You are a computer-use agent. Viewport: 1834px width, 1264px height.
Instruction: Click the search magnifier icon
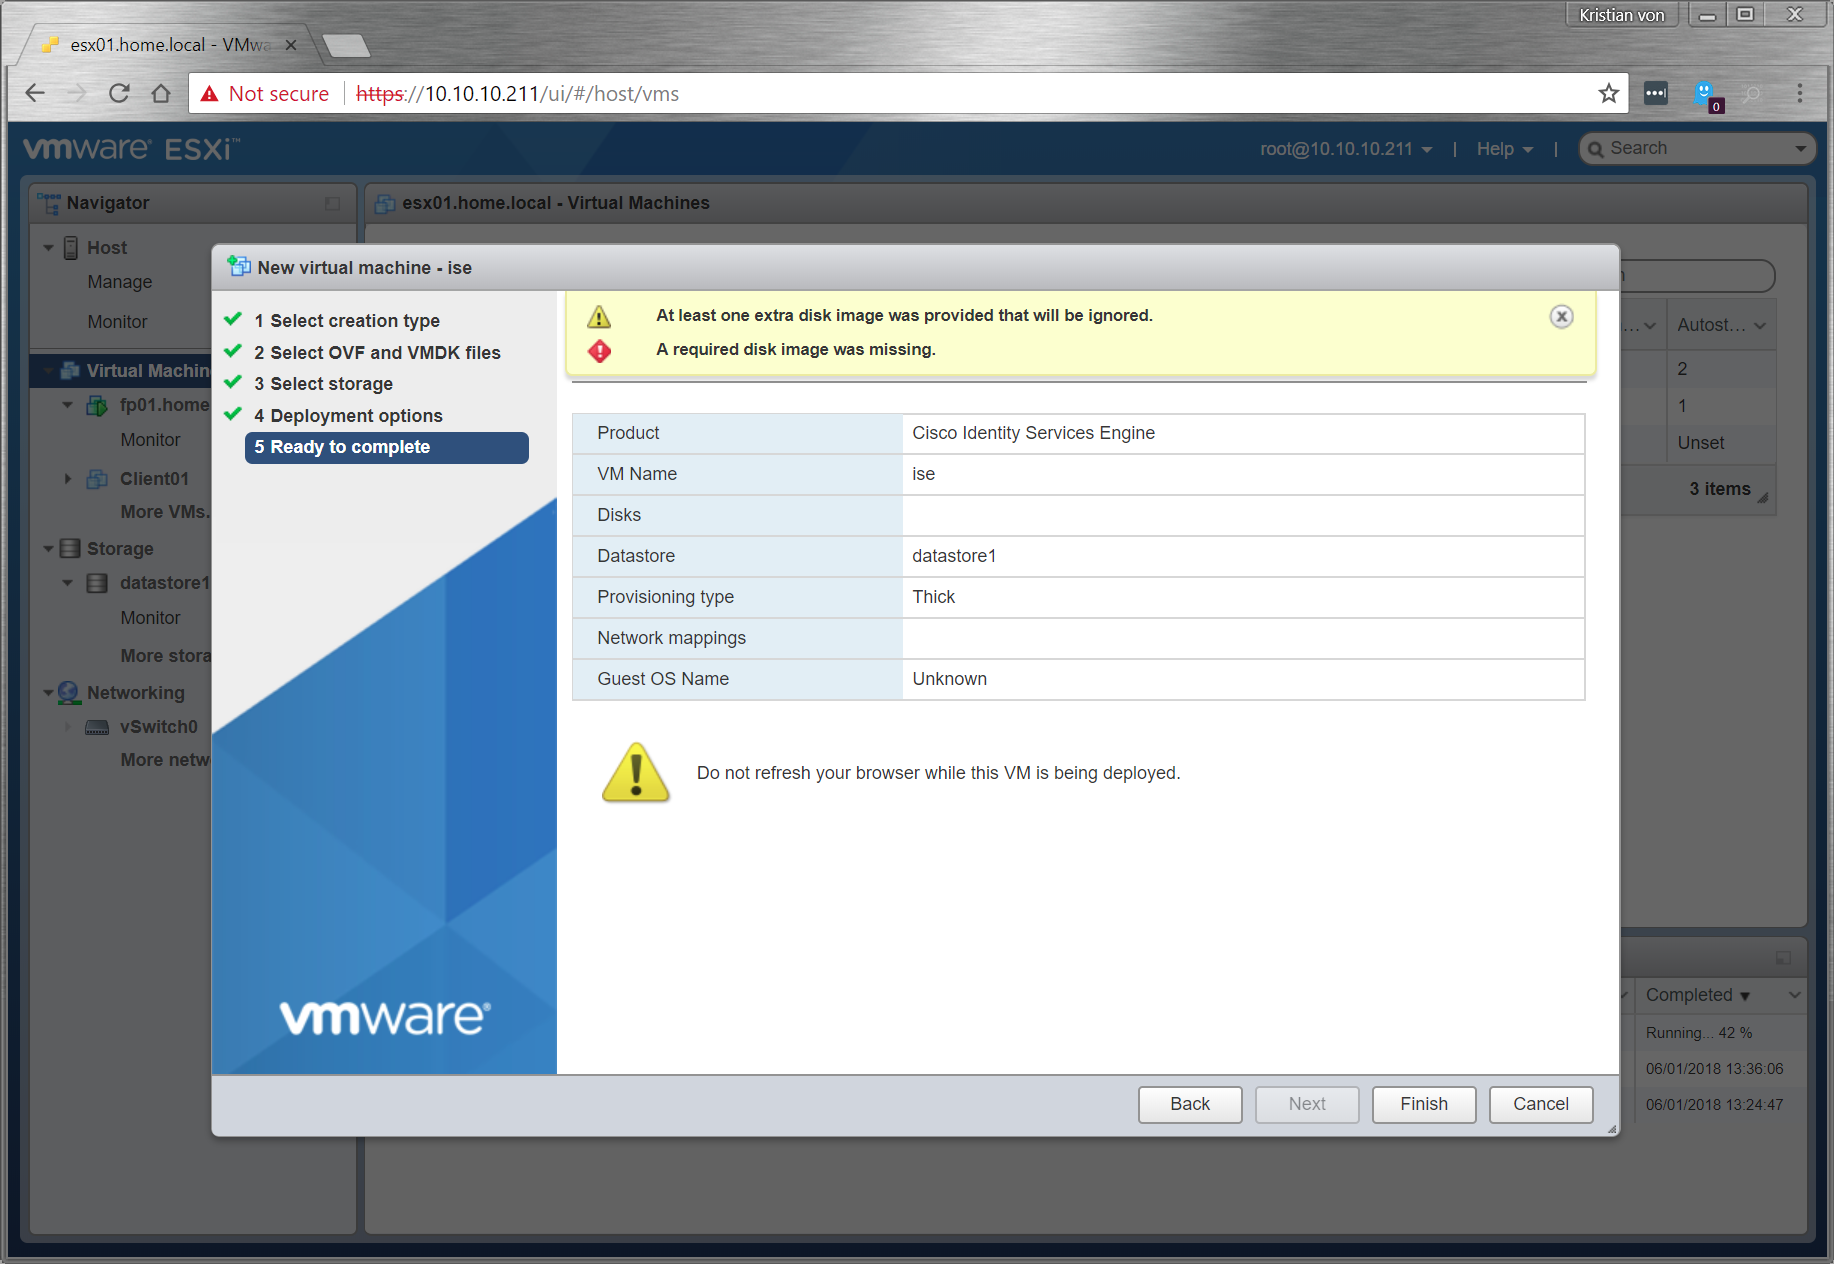pyautogui.click(x=1596, y=149)
